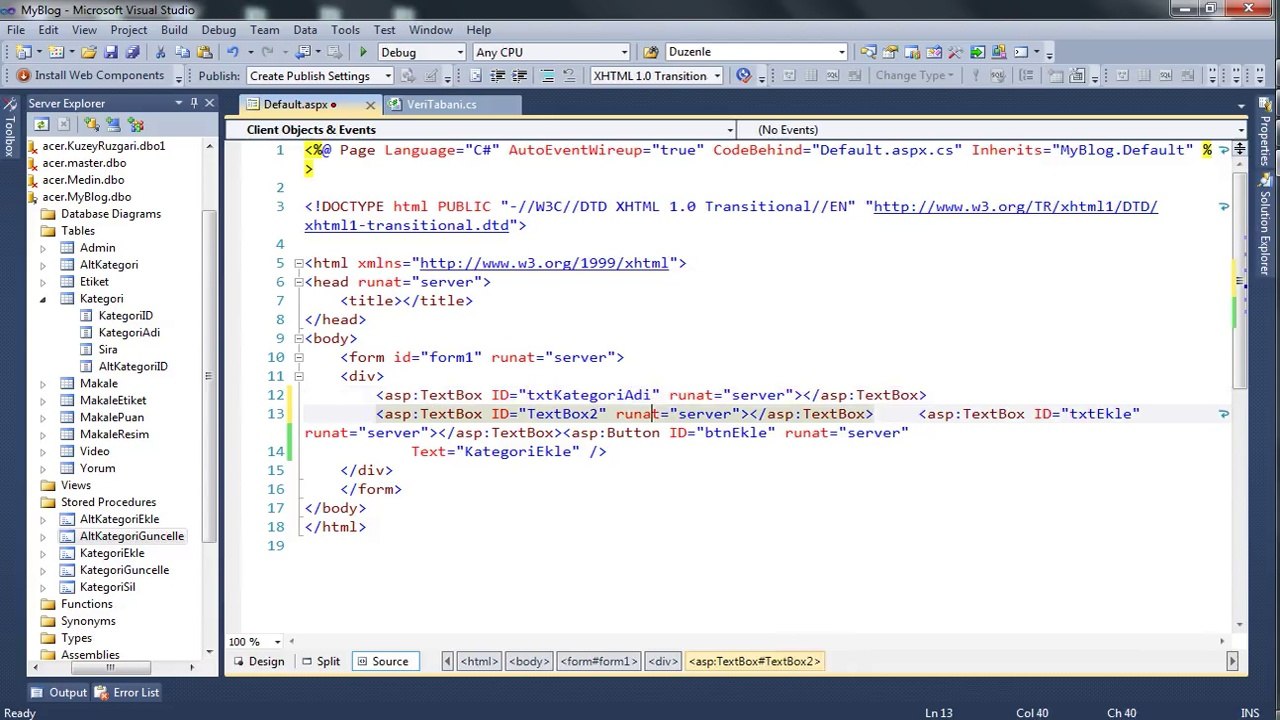Click the New Project toolbar icon
The image size is (1280, 720).
24,52
